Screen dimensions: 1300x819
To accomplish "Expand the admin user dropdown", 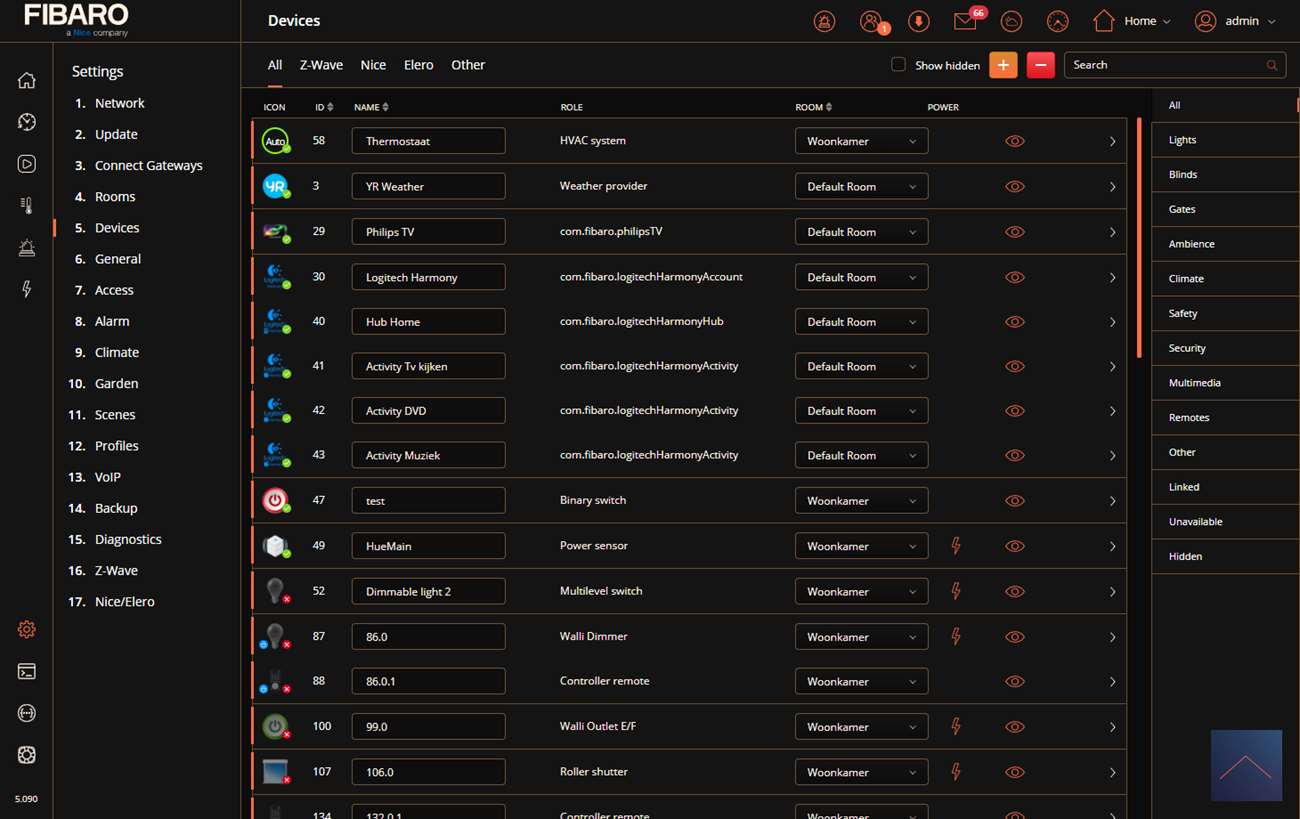I will 1236,21.
